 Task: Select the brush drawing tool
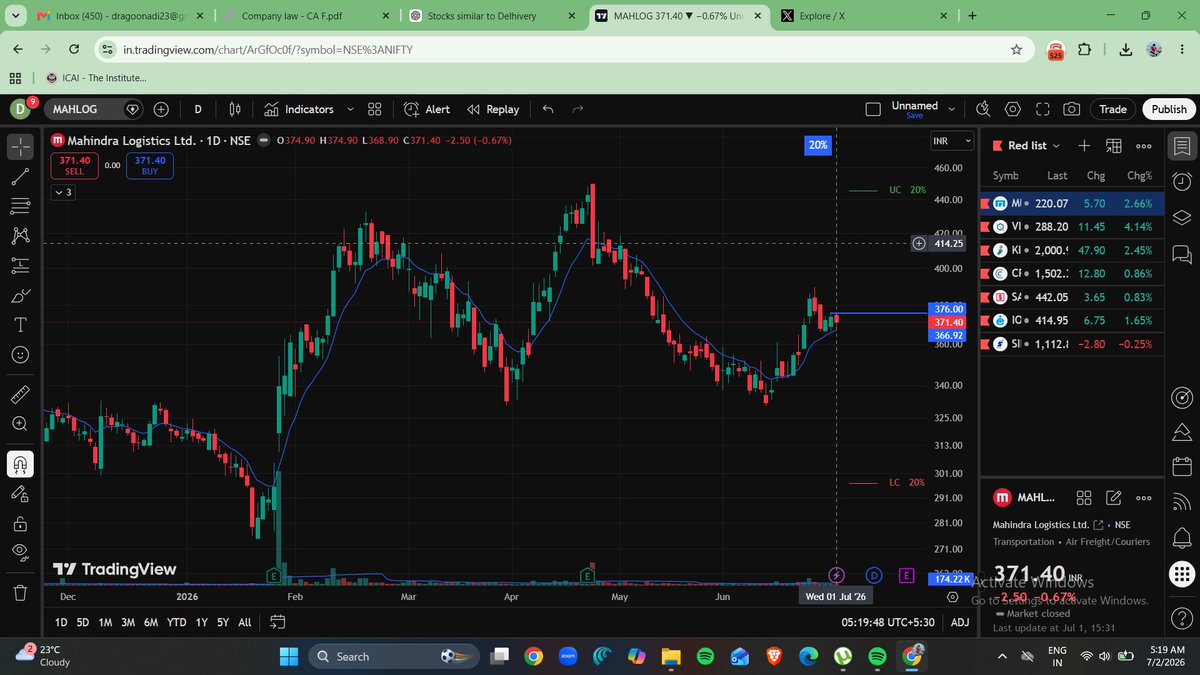(x=20, y=296)
